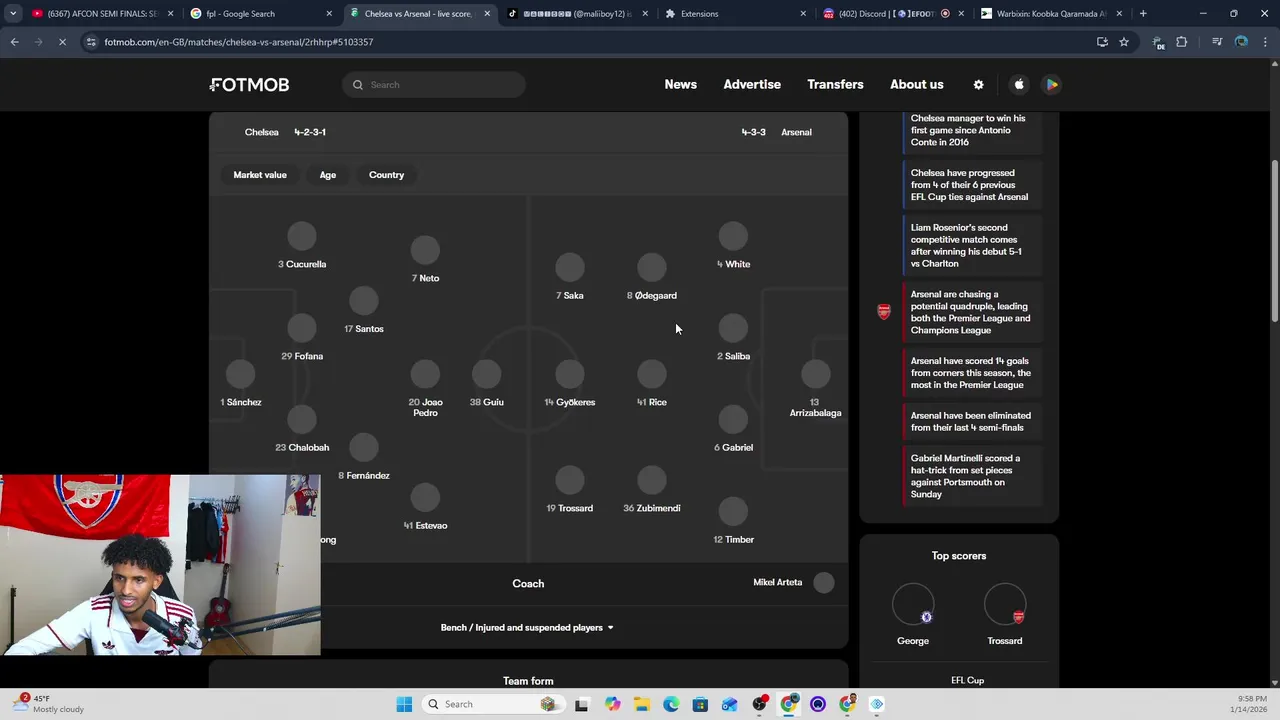The height and width of the screenshot is (720, 1280).
Task: Select Zubimendi's player circle
Action: point(652,481)
